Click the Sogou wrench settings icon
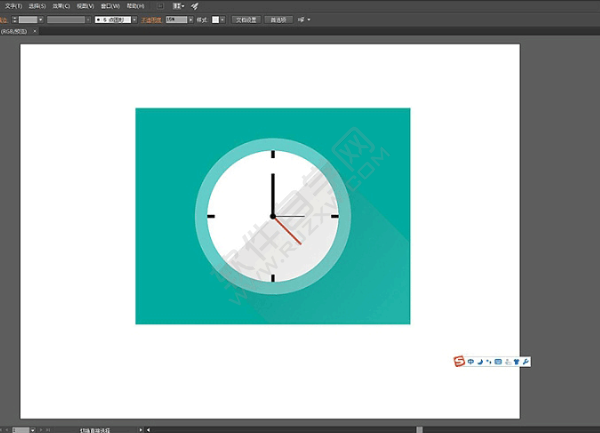 [525, 361]
